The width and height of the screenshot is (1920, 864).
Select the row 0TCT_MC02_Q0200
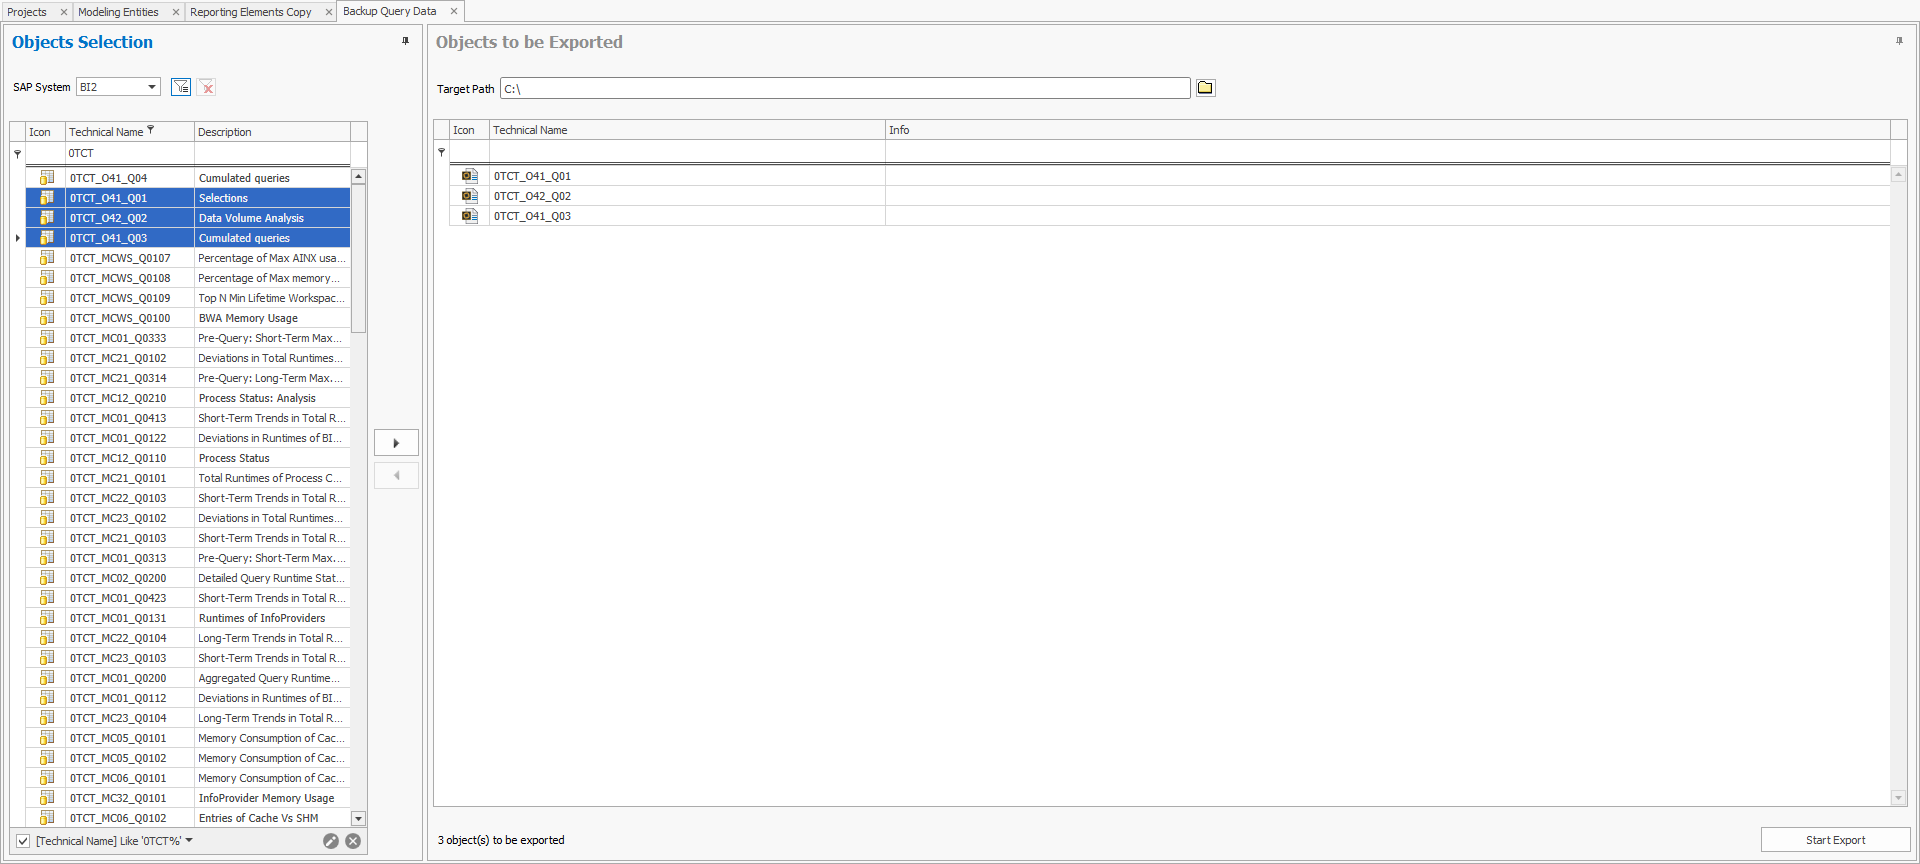pyautogui.click(x=188, y=577)
